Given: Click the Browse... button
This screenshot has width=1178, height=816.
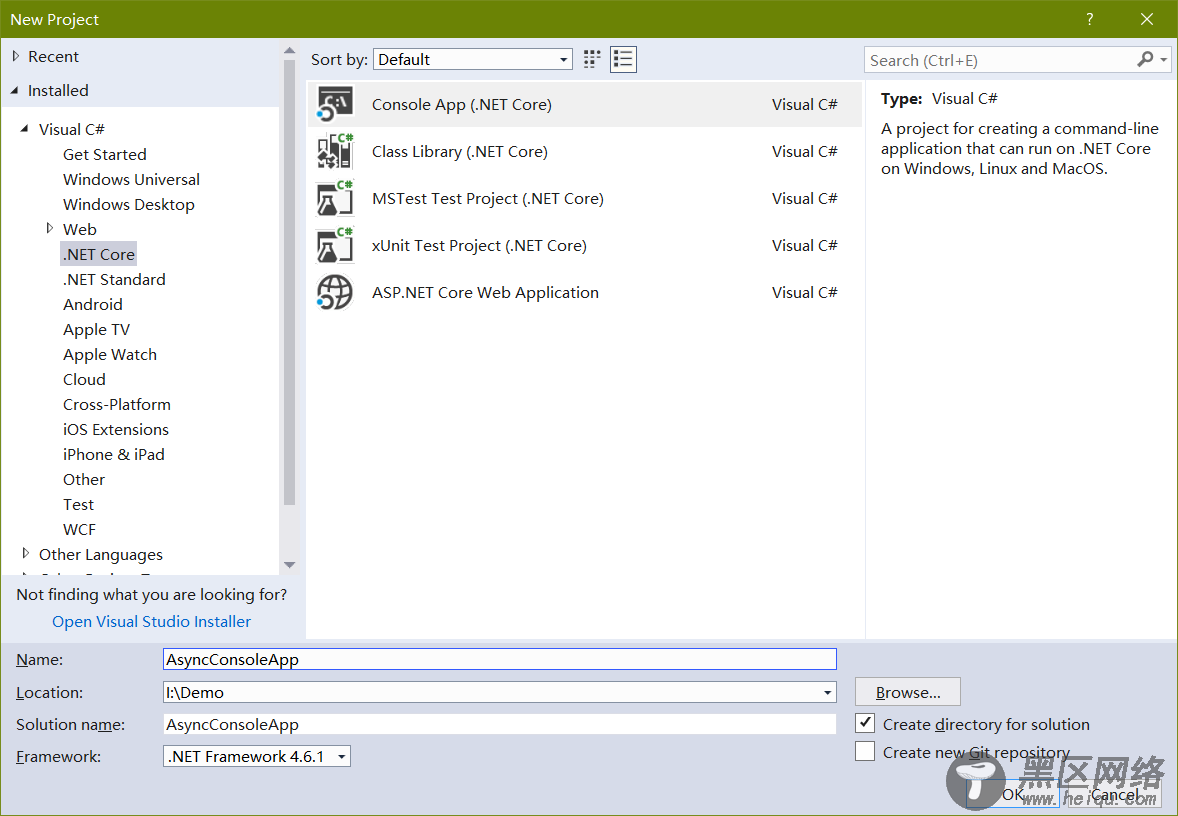Looking at the screenshot, I should pos(908,692).
